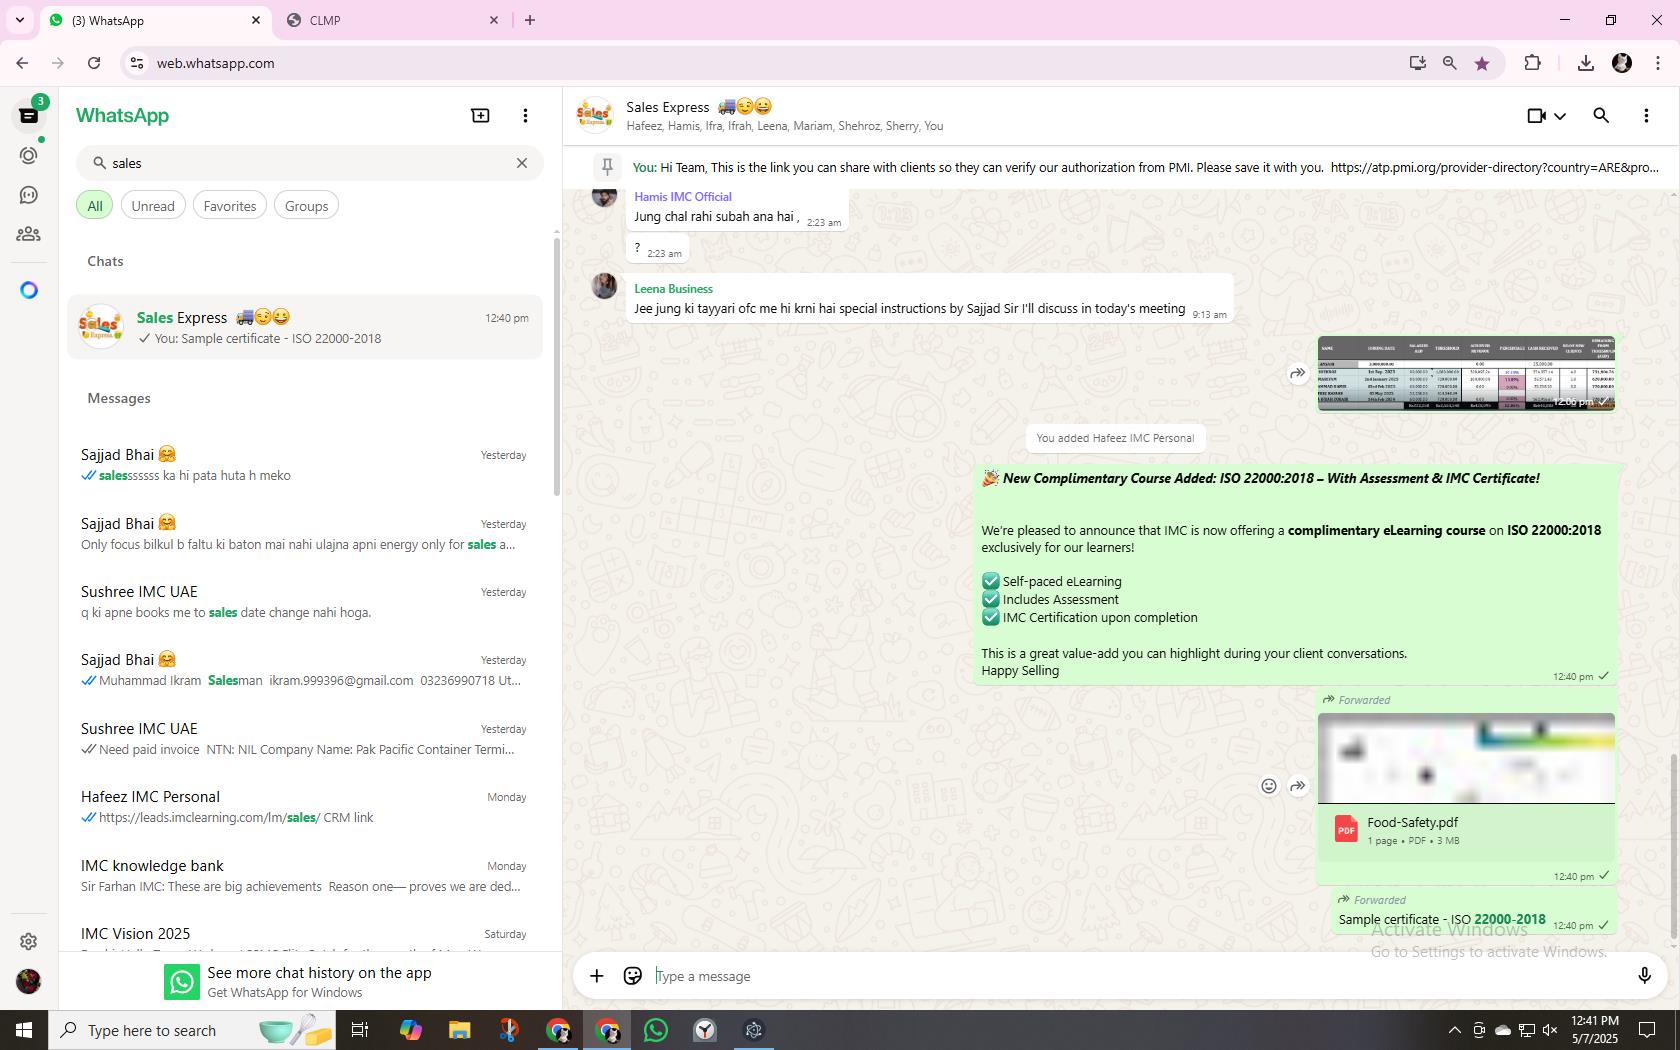This screenshot has height=1050, width=1680.
Task: Open the Chats icon in the sidebar
Action: (28, 115)
